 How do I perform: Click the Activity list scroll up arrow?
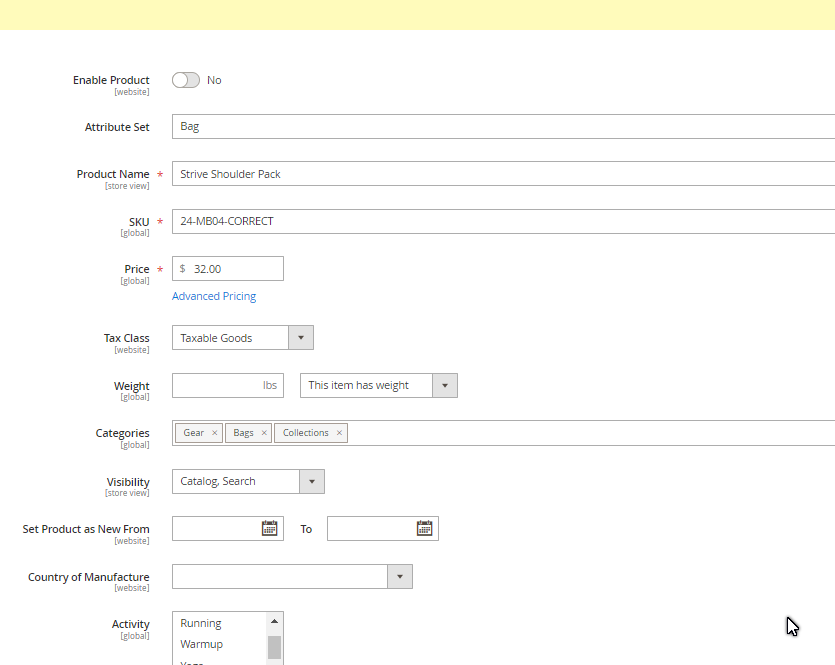point(274,621)
